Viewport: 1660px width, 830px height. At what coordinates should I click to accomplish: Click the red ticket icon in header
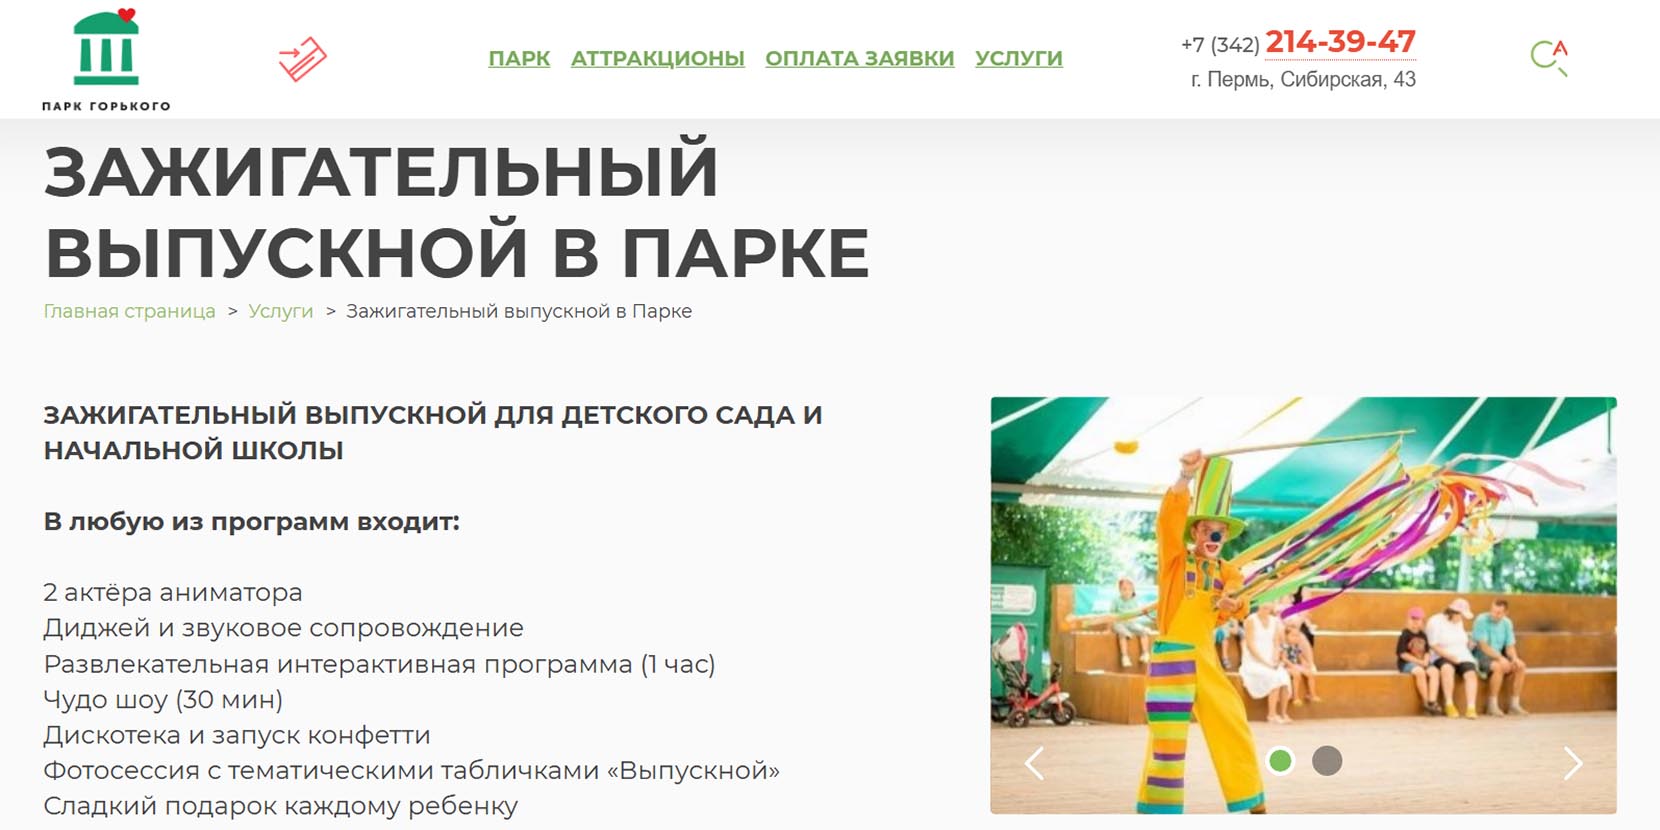point(303,59)
